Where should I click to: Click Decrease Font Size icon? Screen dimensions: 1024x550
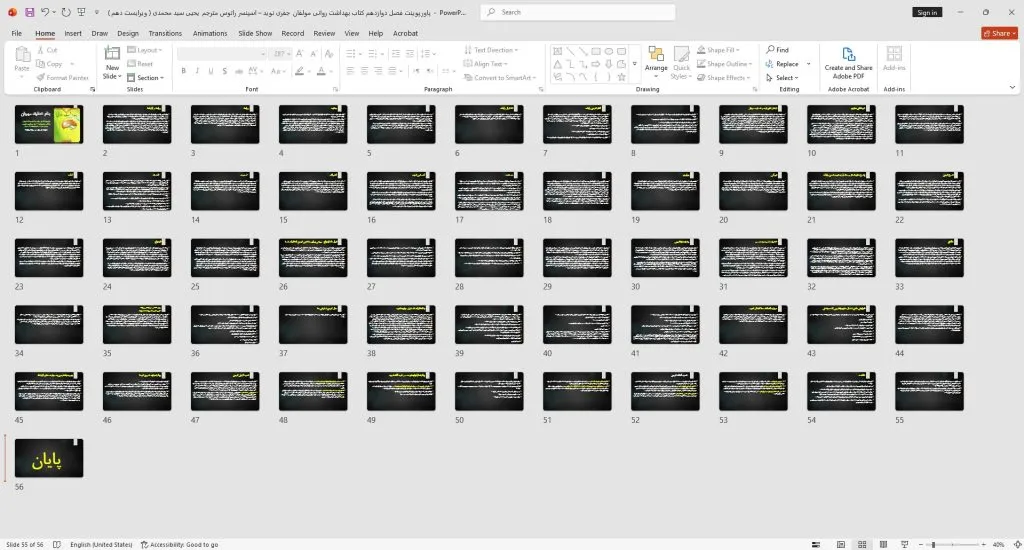(313, 54)
